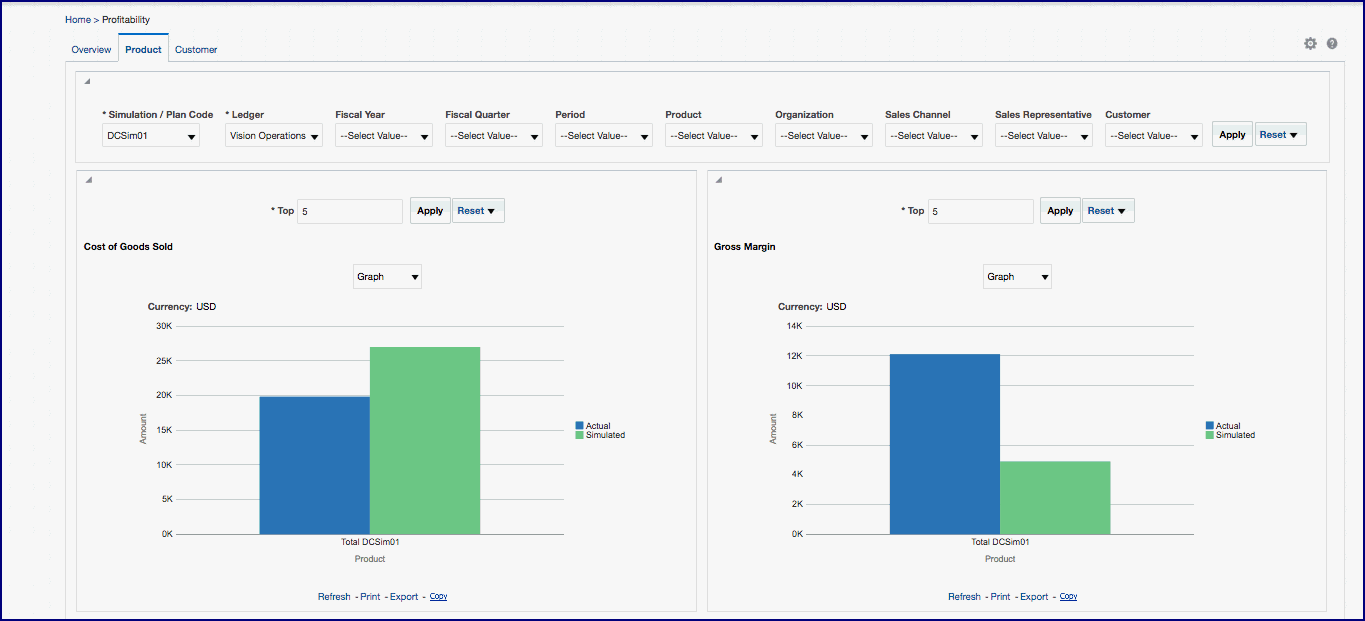Open the Sales Representative dropdown
The height and width of the screenshot is (621, 1365).
coord(1044,136)
